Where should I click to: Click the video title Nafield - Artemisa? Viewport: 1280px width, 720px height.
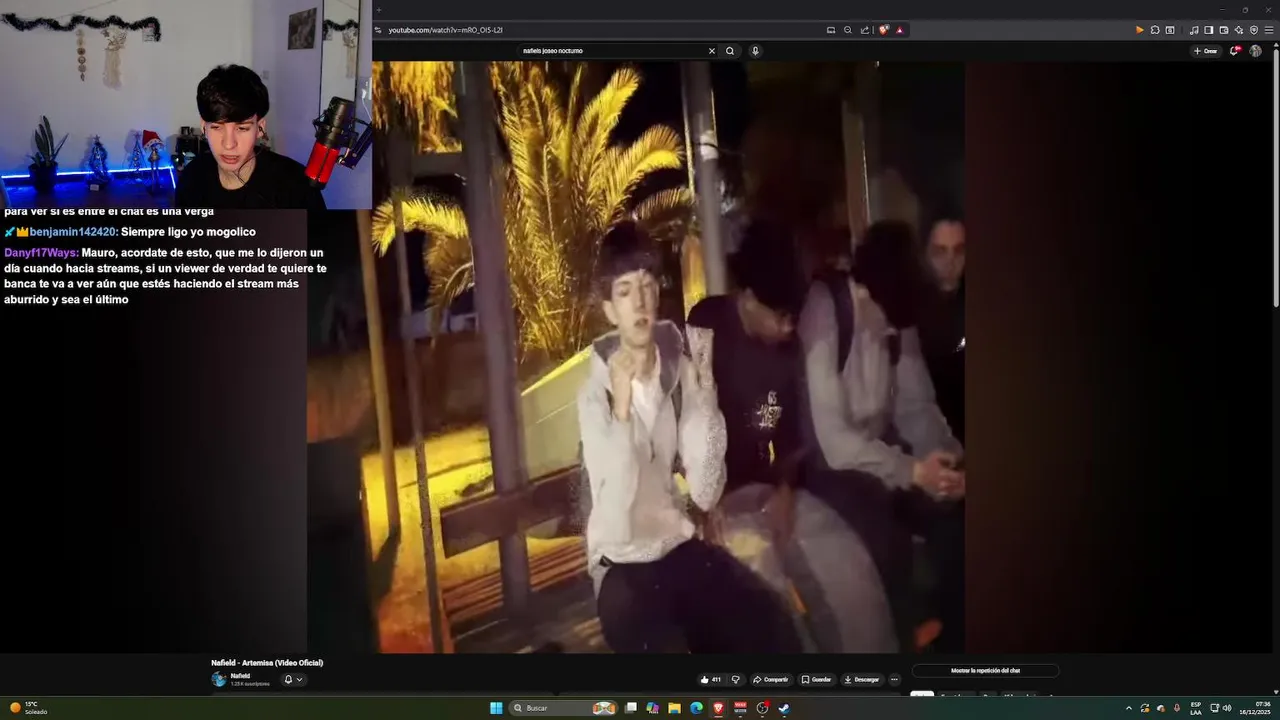tap(267, 663)
